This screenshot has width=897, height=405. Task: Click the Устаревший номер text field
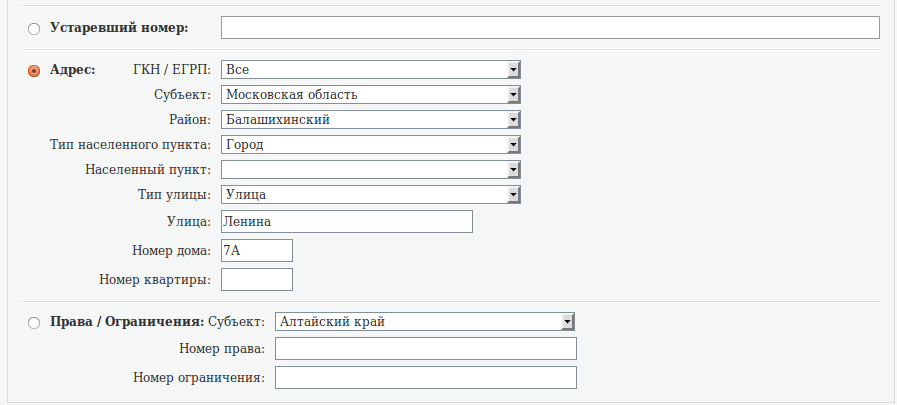tap(549, 28)
